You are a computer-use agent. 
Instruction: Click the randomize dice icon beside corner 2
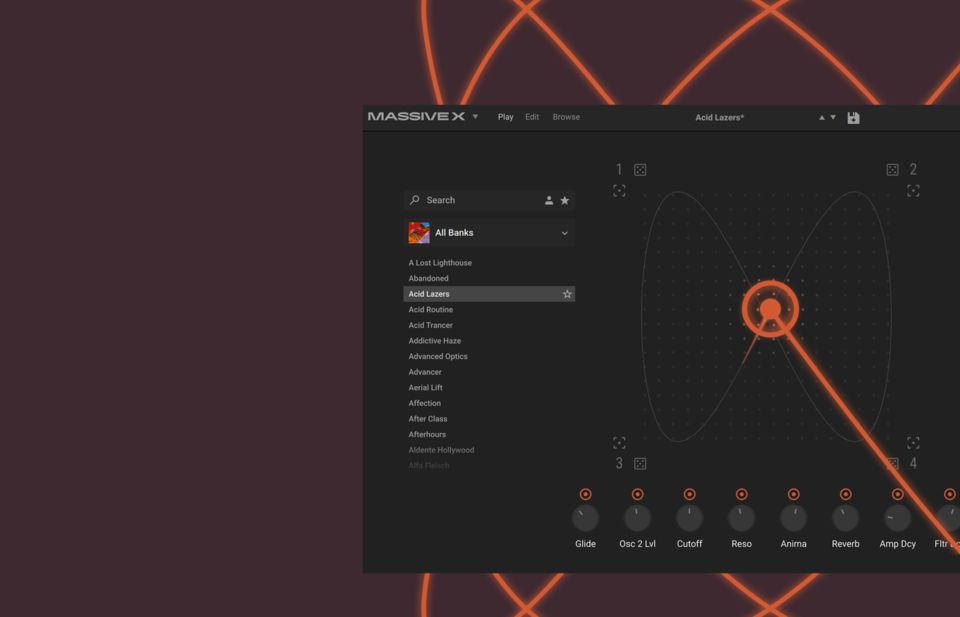[892, 170]
